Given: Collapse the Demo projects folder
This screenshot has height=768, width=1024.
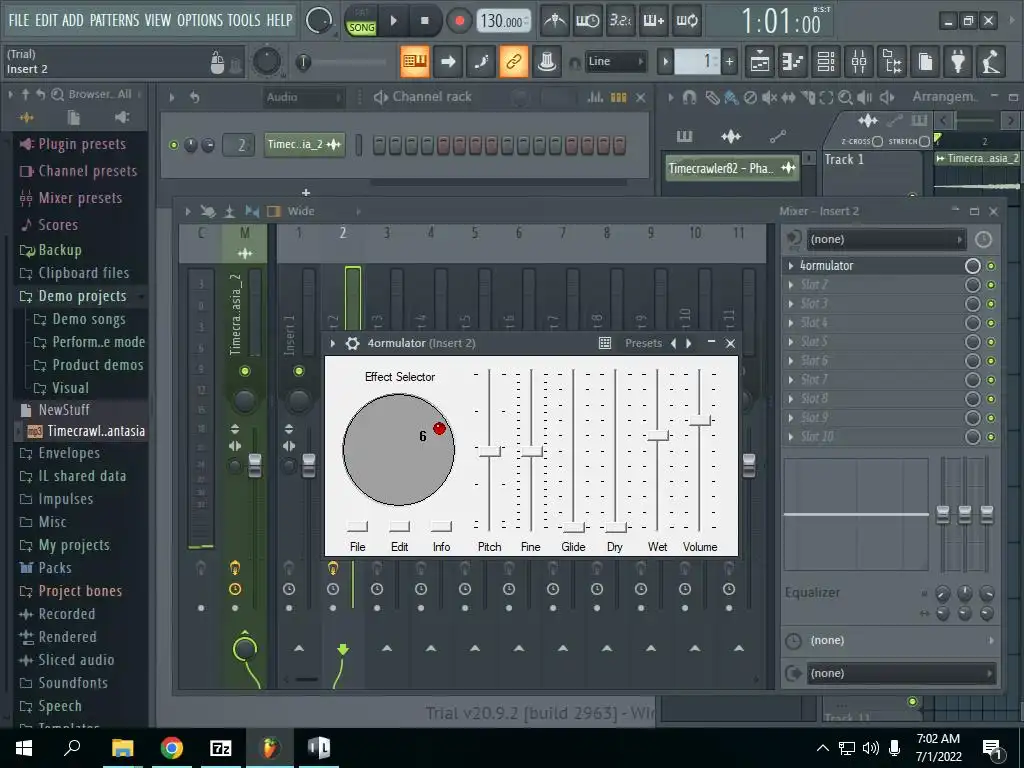Looking at the screenshot, I should pyautogui.click(x=82, y=296).
